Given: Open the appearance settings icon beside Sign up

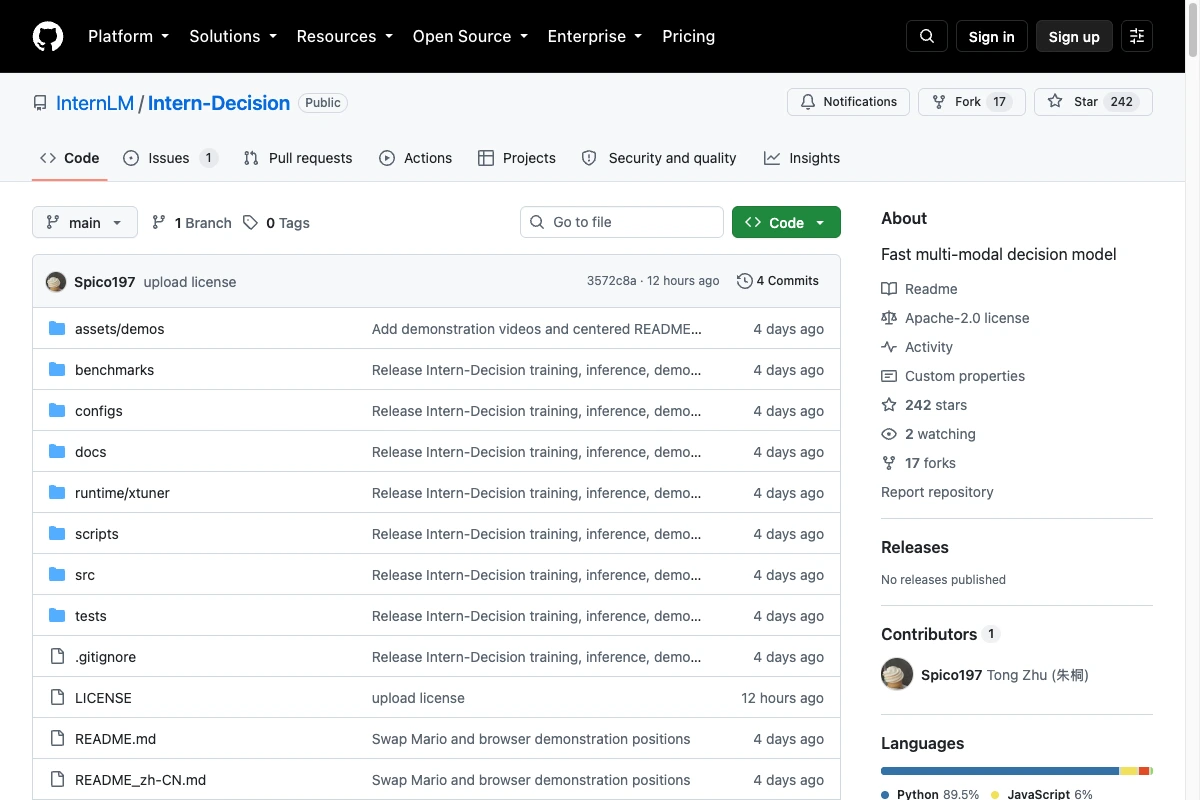Looking at the screenshot, I should (1137, 36).
